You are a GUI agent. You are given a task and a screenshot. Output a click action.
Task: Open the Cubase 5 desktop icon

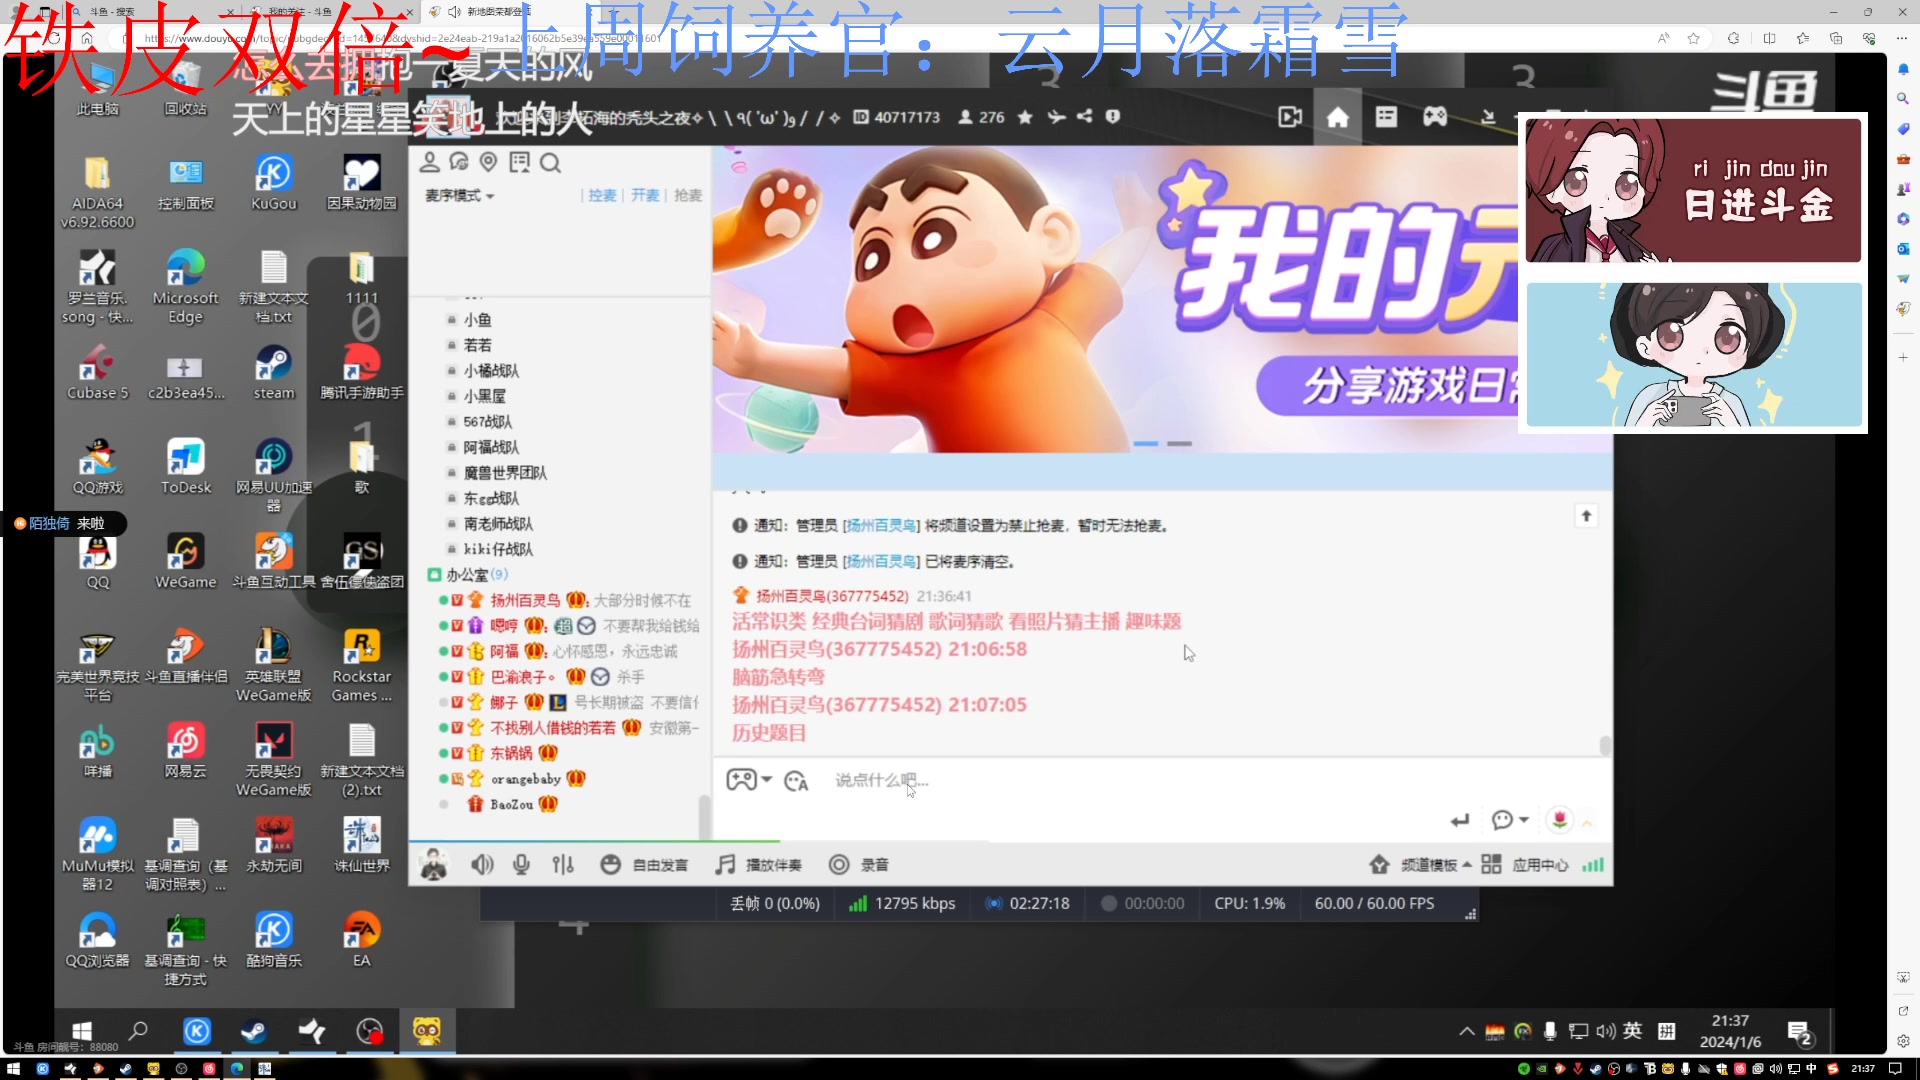point(97,372)
